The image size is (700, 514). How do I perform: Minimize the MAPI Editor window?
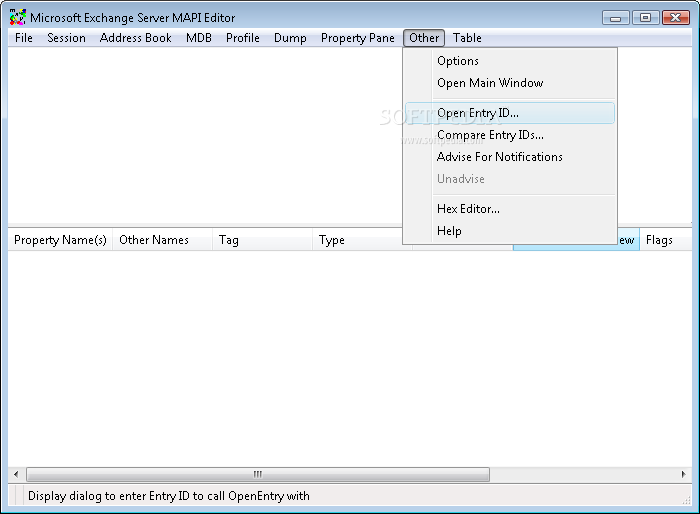[616, 18]
